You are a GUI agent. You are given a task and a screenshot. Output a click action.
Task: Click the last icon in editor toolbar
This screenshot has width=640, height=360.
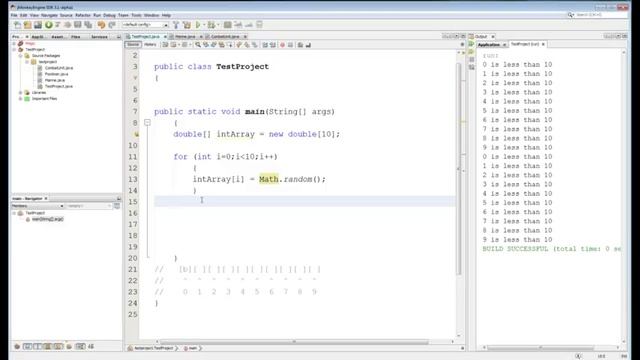point(308,44)
